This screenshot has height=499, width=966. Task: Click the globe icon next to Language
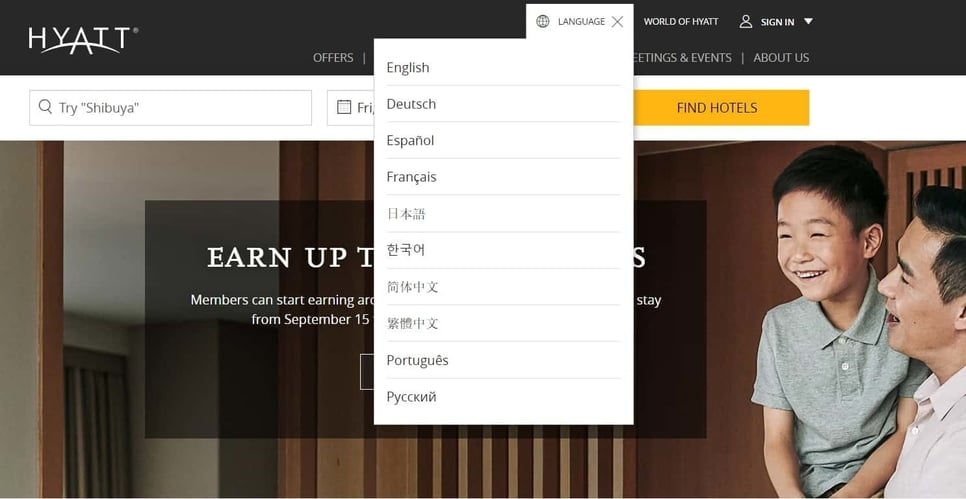543,22
